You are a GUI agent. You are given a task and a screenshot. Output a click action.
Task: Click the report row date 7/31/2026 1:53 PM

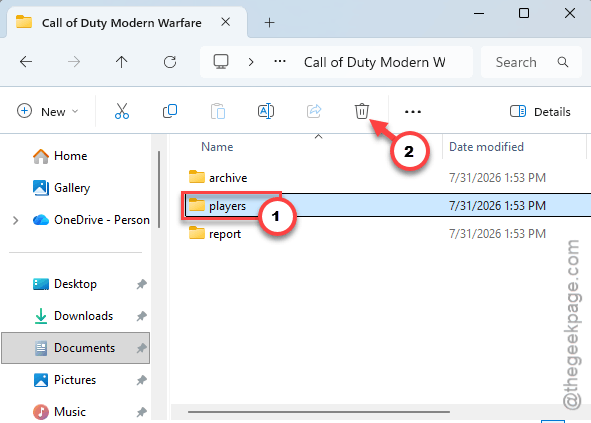pos(497,234)
